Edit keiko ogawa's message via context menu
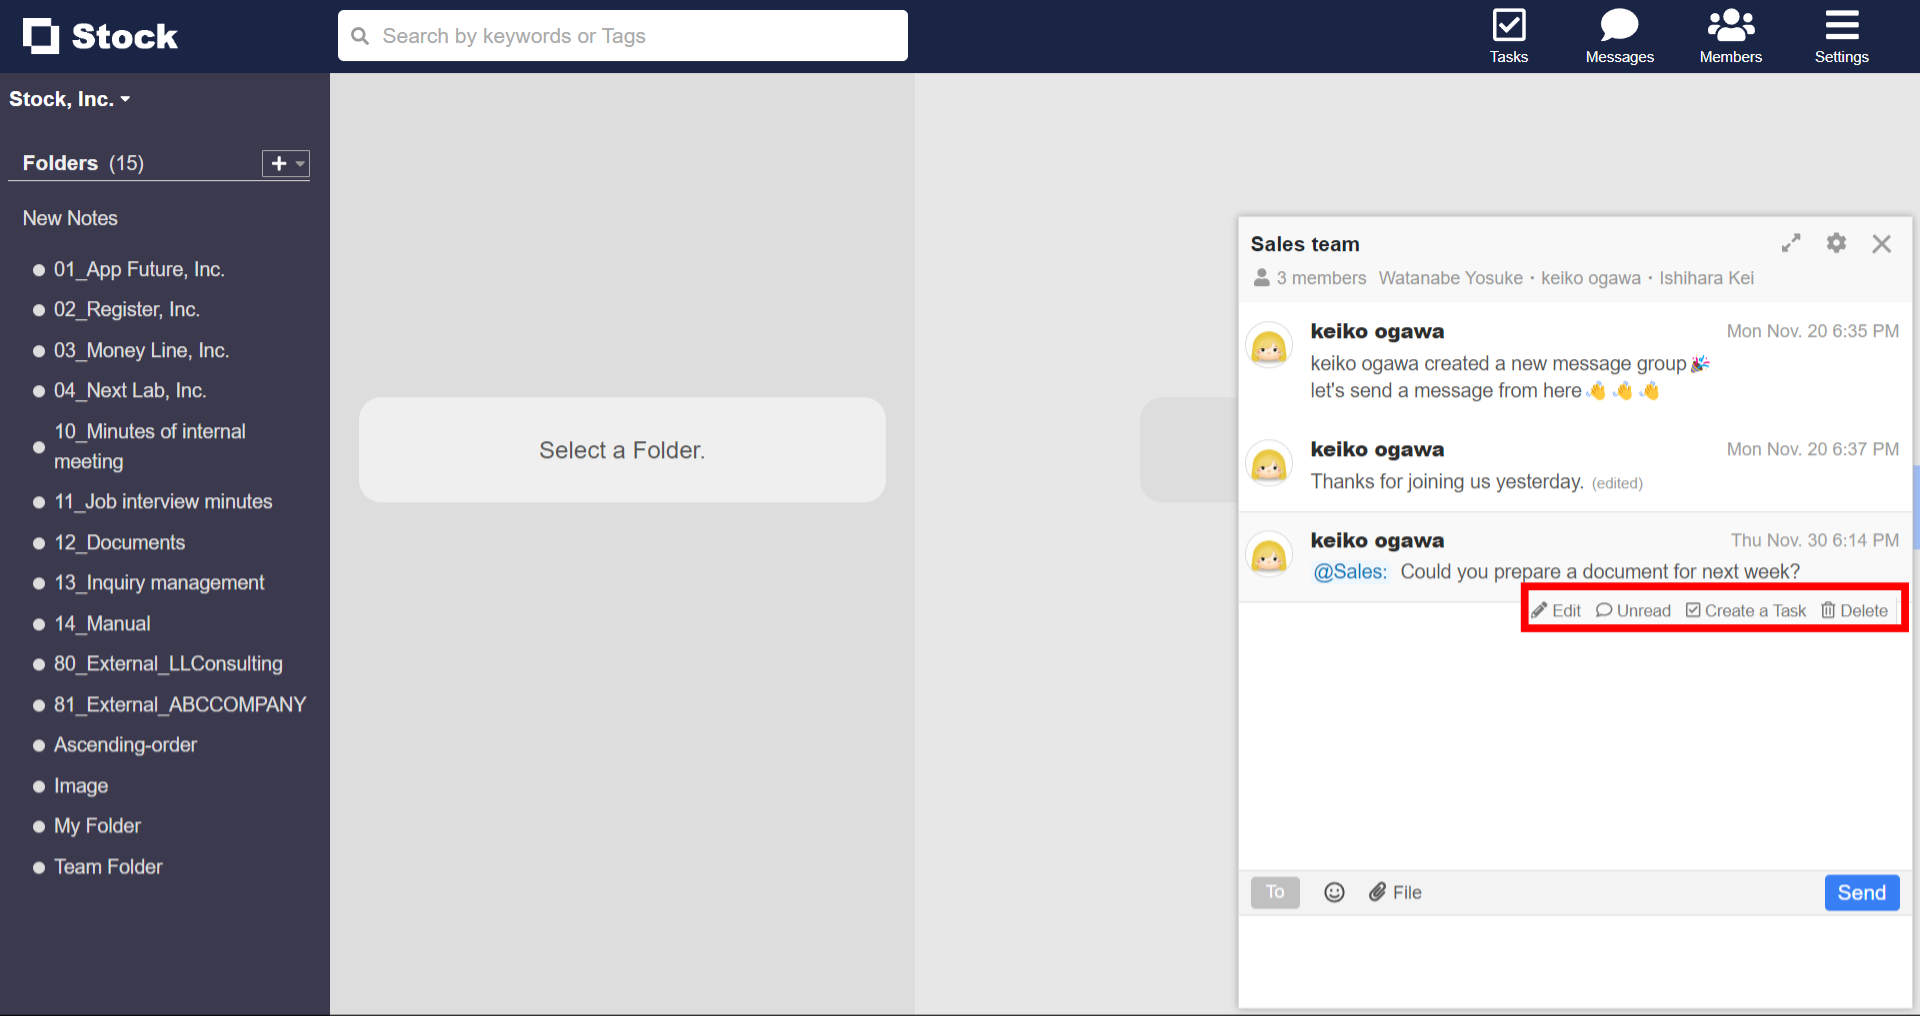This screenshot has width=1920, height=1016. [x=1556, y=610]
